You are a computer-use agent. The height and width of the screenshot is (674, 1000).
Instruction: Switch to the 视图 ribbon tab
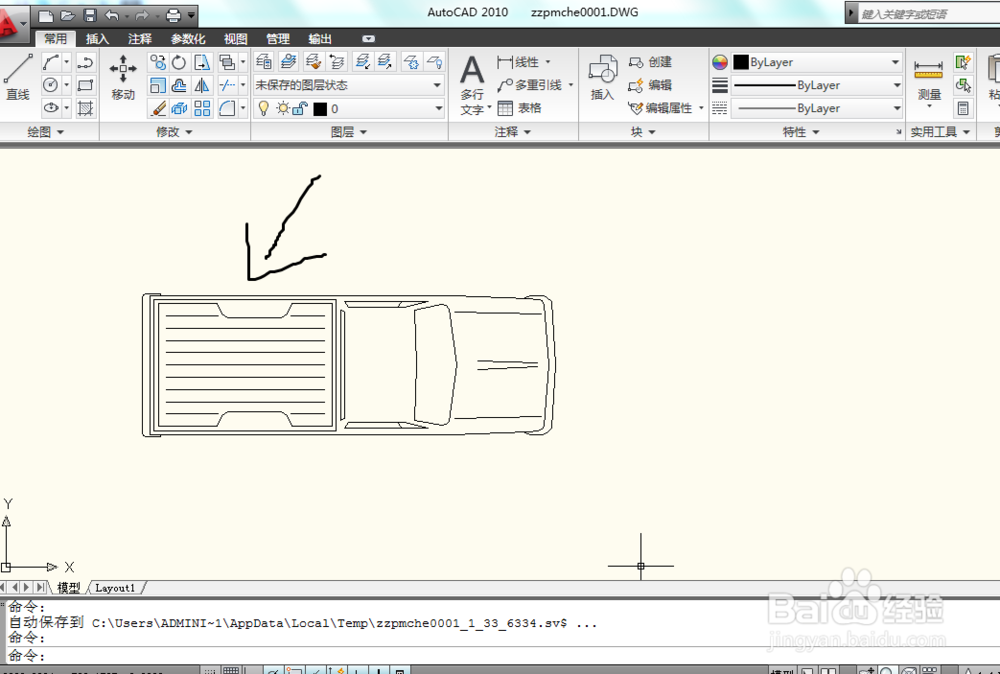[x=235, y=39]
